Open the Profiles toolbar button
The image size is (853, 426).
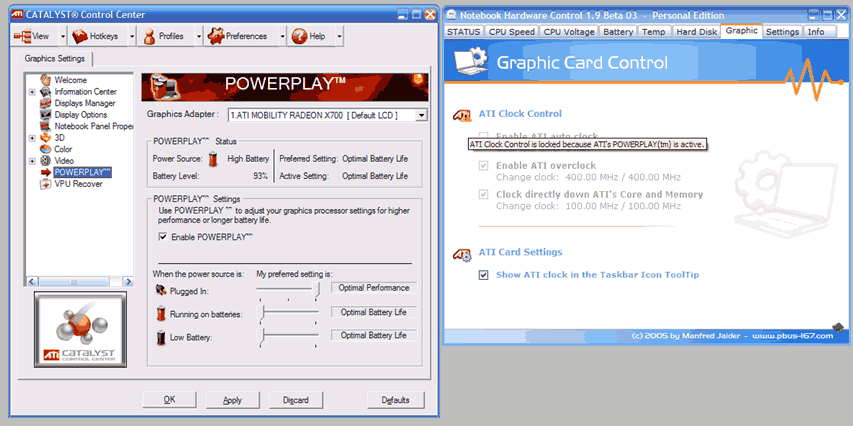pyautogui.click(x=166, y=36)
